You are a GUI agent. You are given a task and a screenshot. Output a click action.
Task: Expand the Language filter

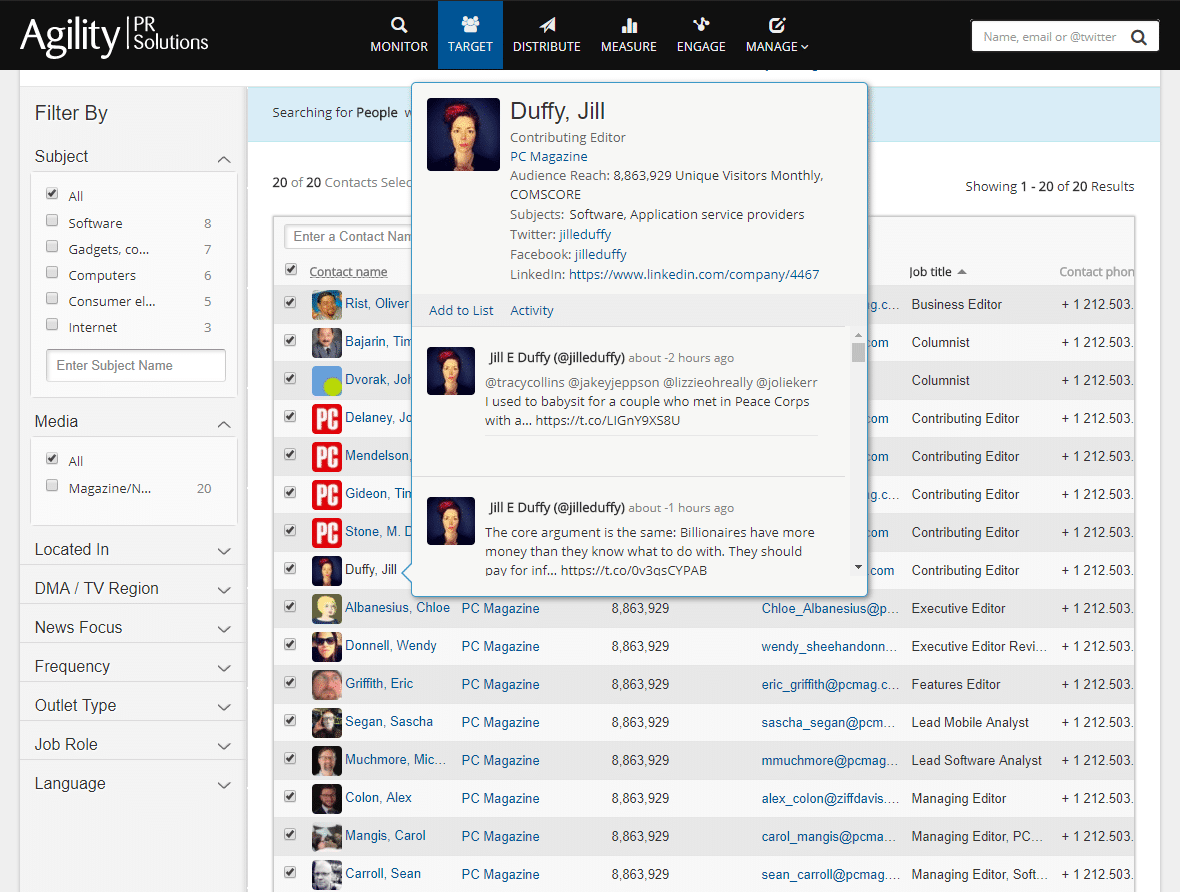[x=224, y=785]
